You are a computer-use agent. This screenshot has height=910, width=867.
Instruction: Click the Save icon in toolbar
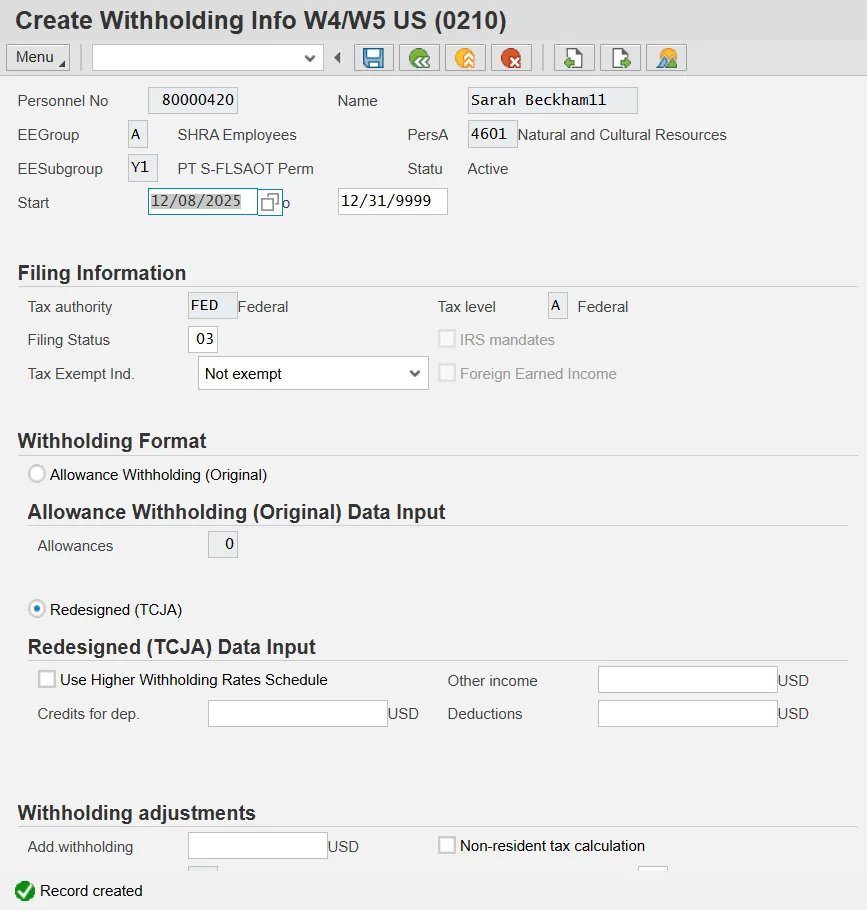pos(374,58)
